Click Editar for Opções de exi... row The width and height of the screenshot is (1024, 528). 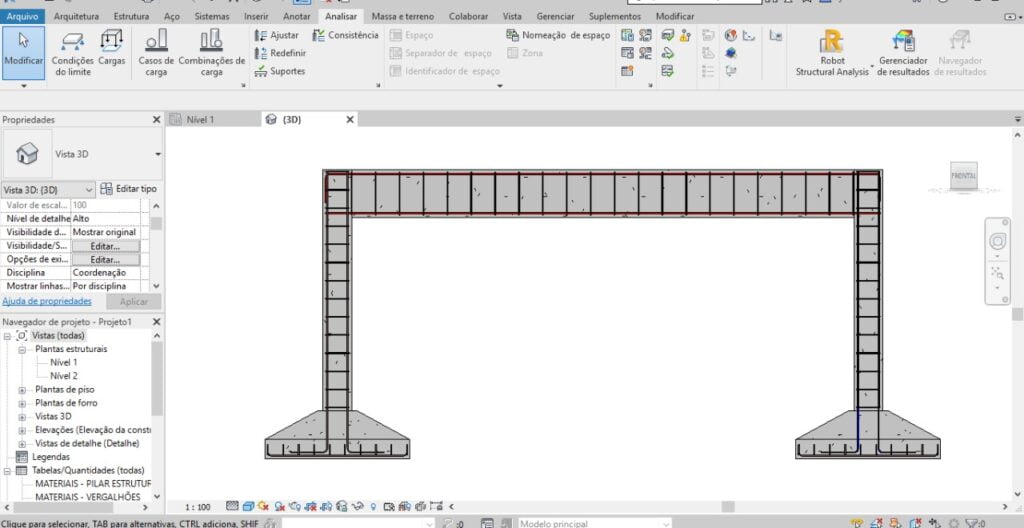[105, 259]
